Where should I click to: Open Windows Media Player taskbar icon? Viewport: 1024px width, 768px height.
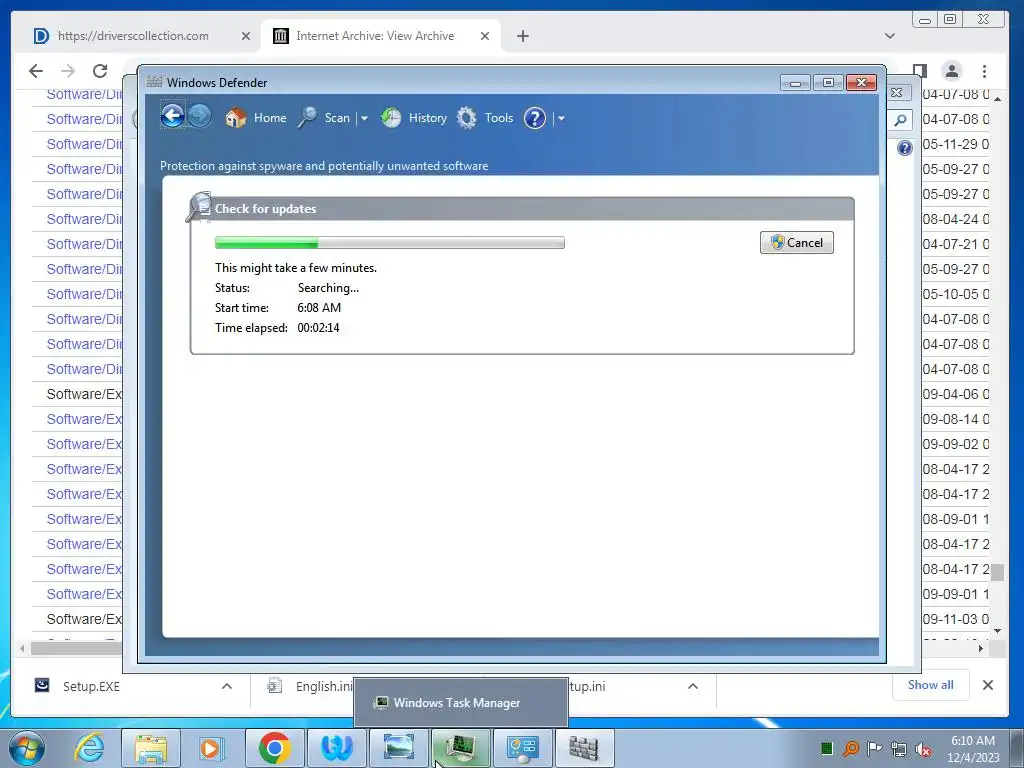click(x=210, y=748)
